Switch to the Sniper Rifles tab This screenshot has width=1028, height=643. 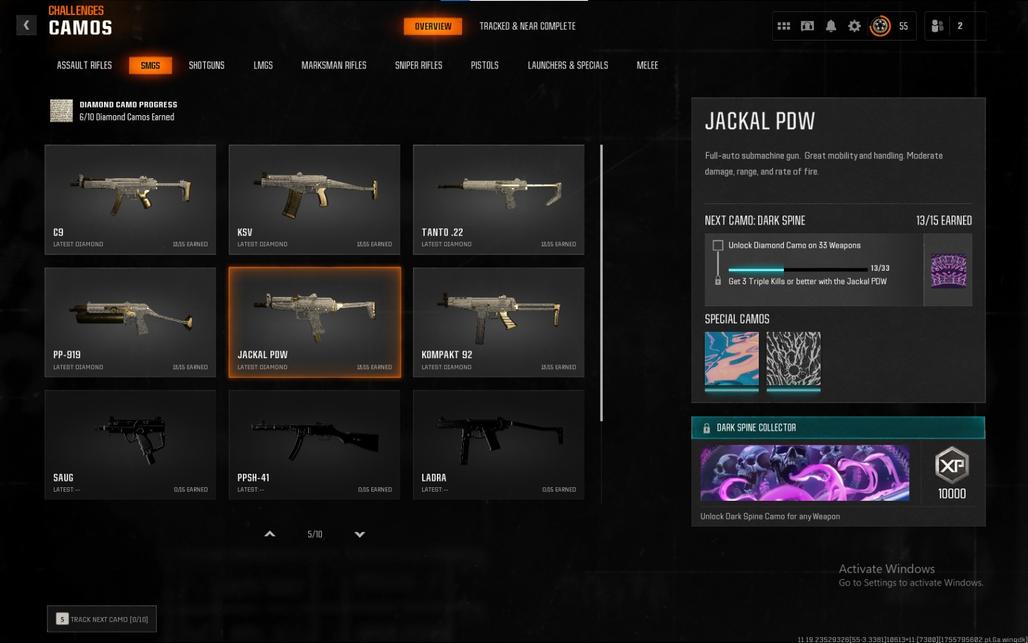(x=418, y=65)
